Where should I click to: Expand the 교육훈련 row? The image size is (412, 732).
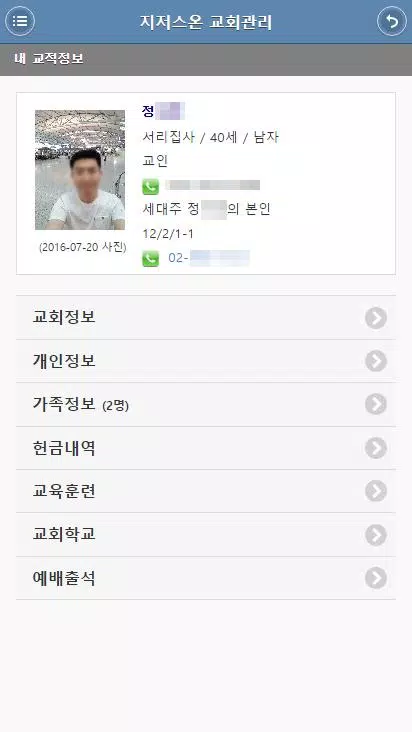[x=206, y=491]
